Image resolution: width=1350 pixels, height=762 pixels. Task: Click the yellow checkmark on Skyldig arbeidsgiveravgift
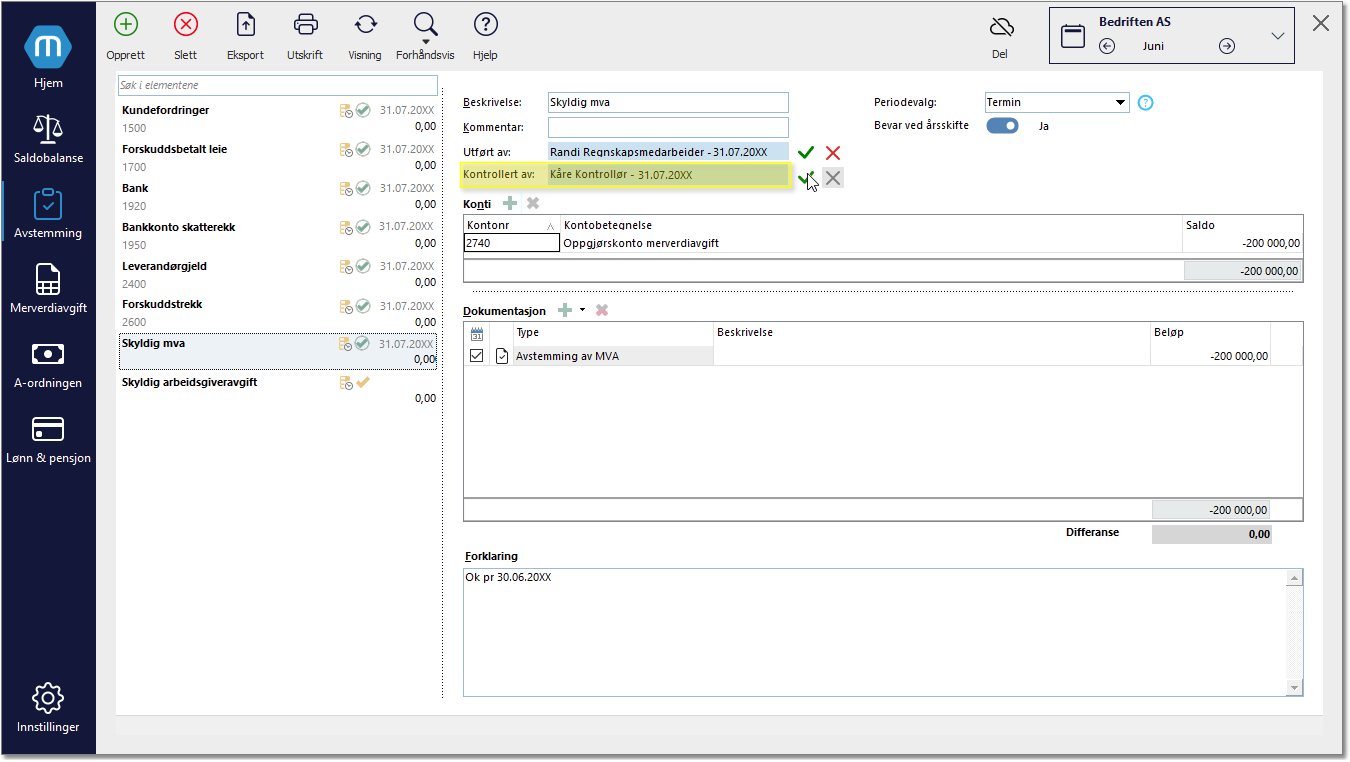363,382
